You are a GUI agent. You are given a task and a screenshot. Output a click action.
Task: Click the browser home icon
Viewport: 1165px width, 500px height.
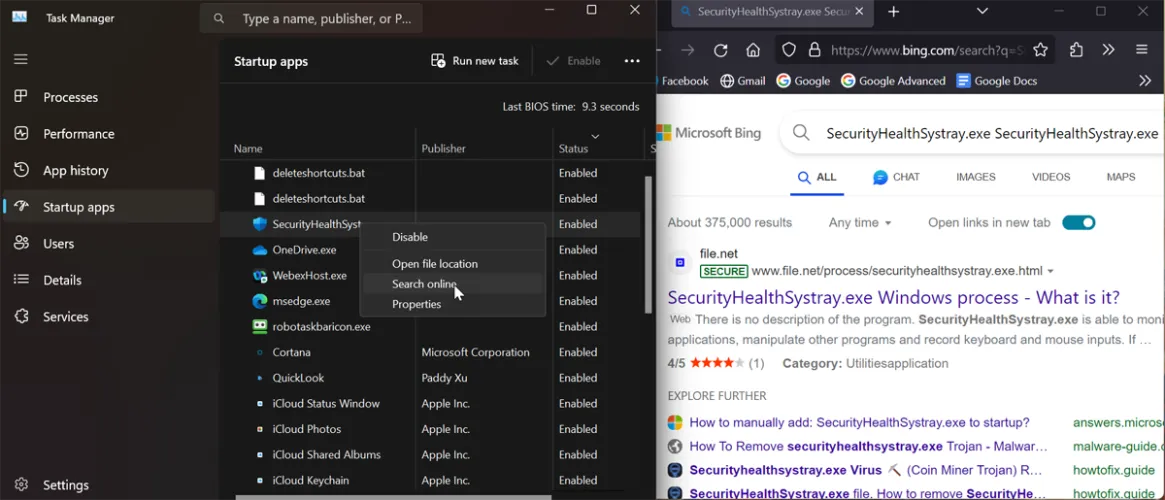[x=753, y=50]
